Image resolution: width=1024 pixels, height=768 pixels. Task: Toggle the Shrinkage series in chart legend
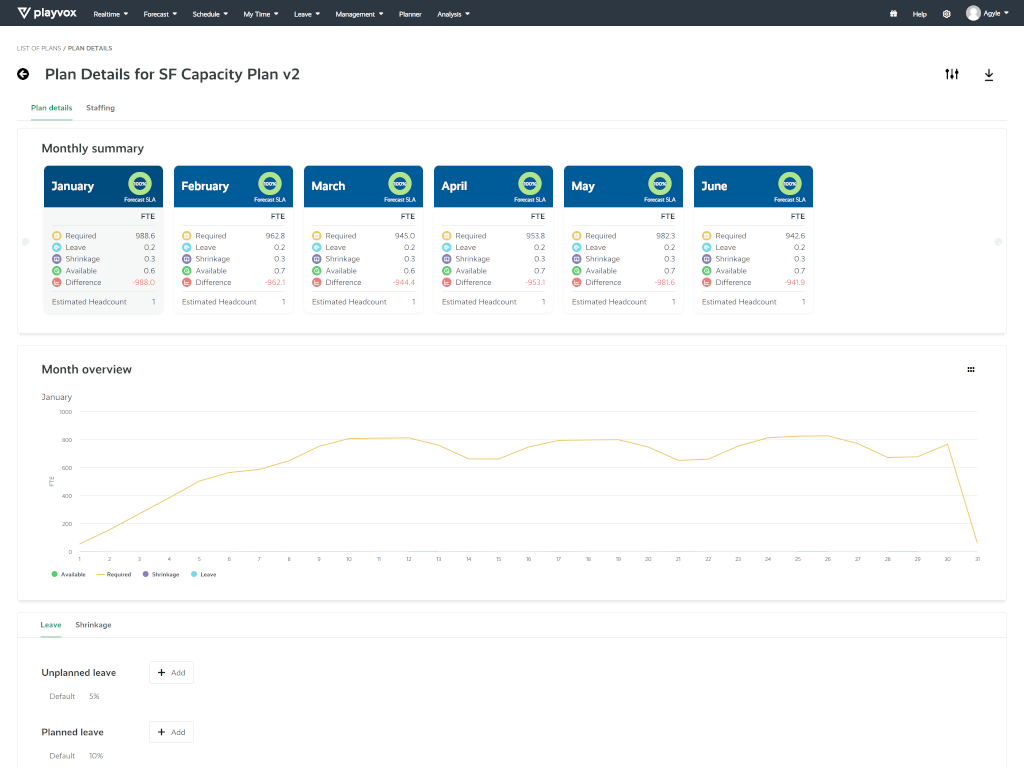point(161,574)
